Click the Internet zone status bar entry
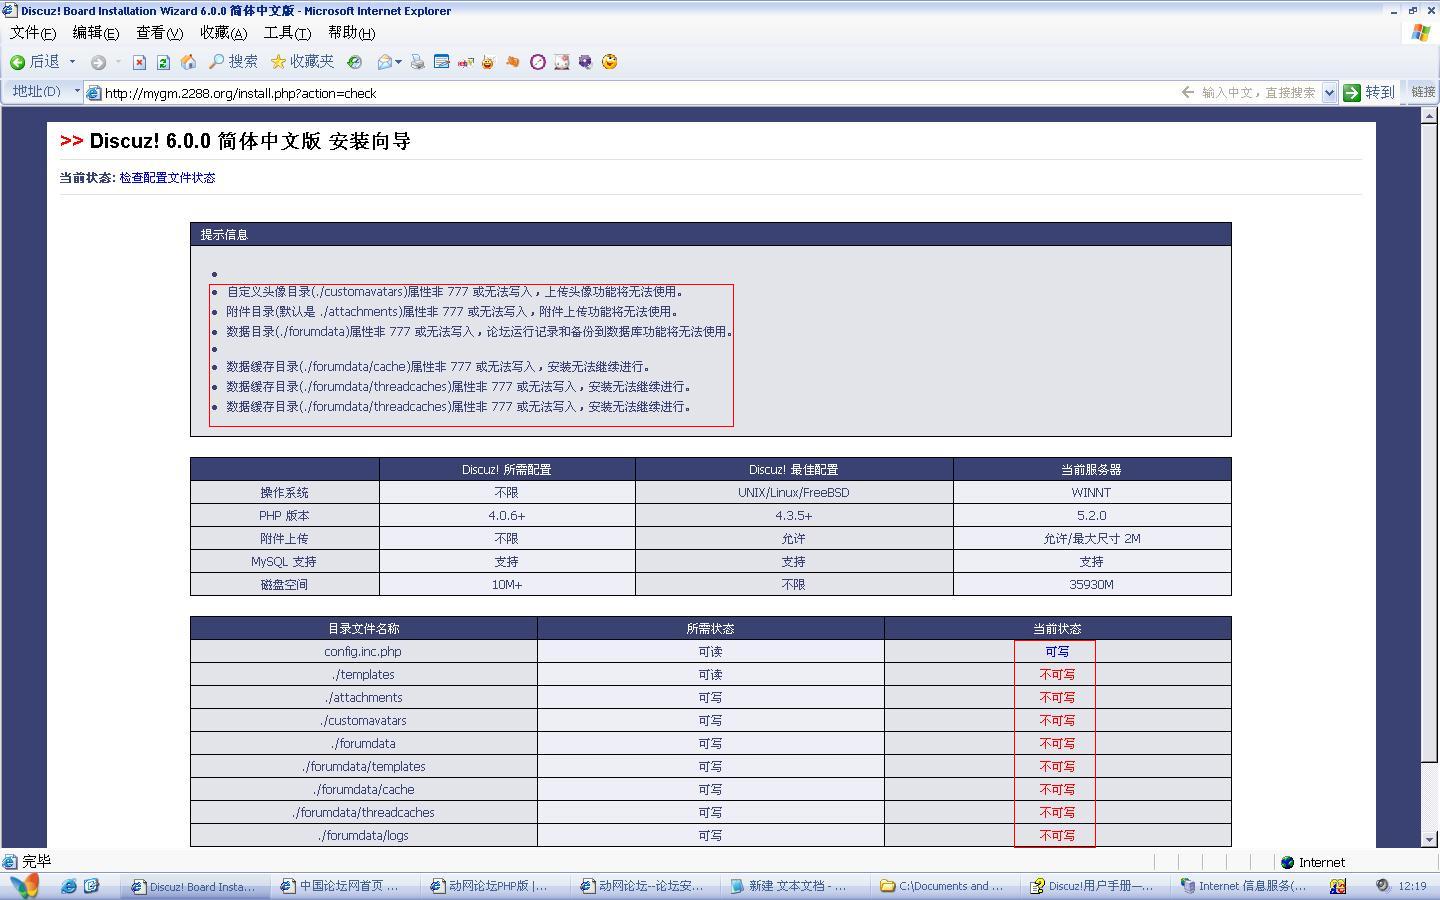1440x900 pixels. coord(1313,862)
